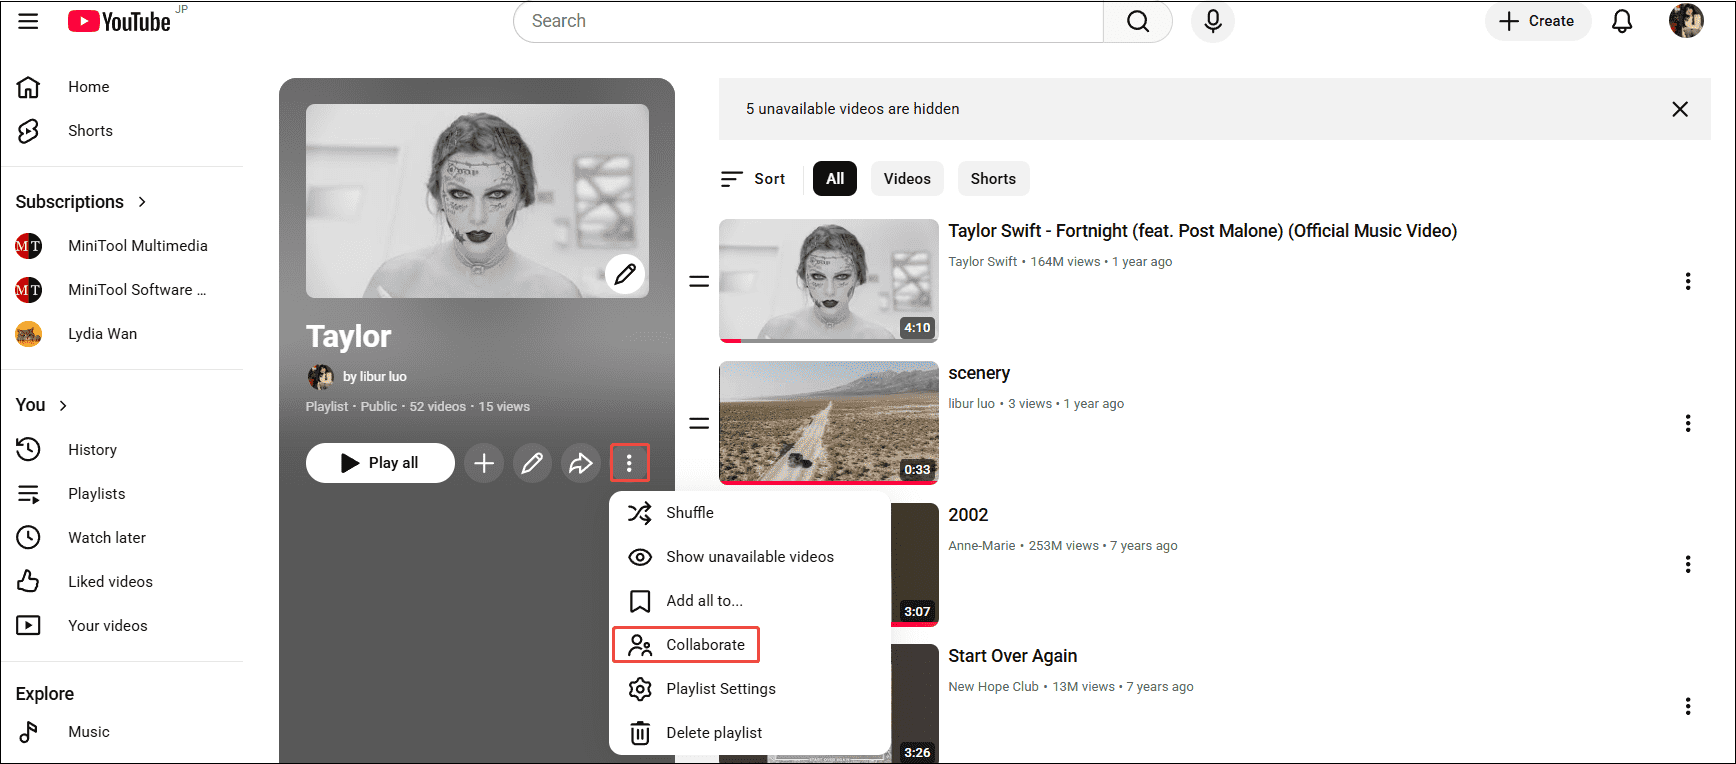Viewport: 1736px width, 764px height.
Task: Open Your videos
Action: [108, 625]
